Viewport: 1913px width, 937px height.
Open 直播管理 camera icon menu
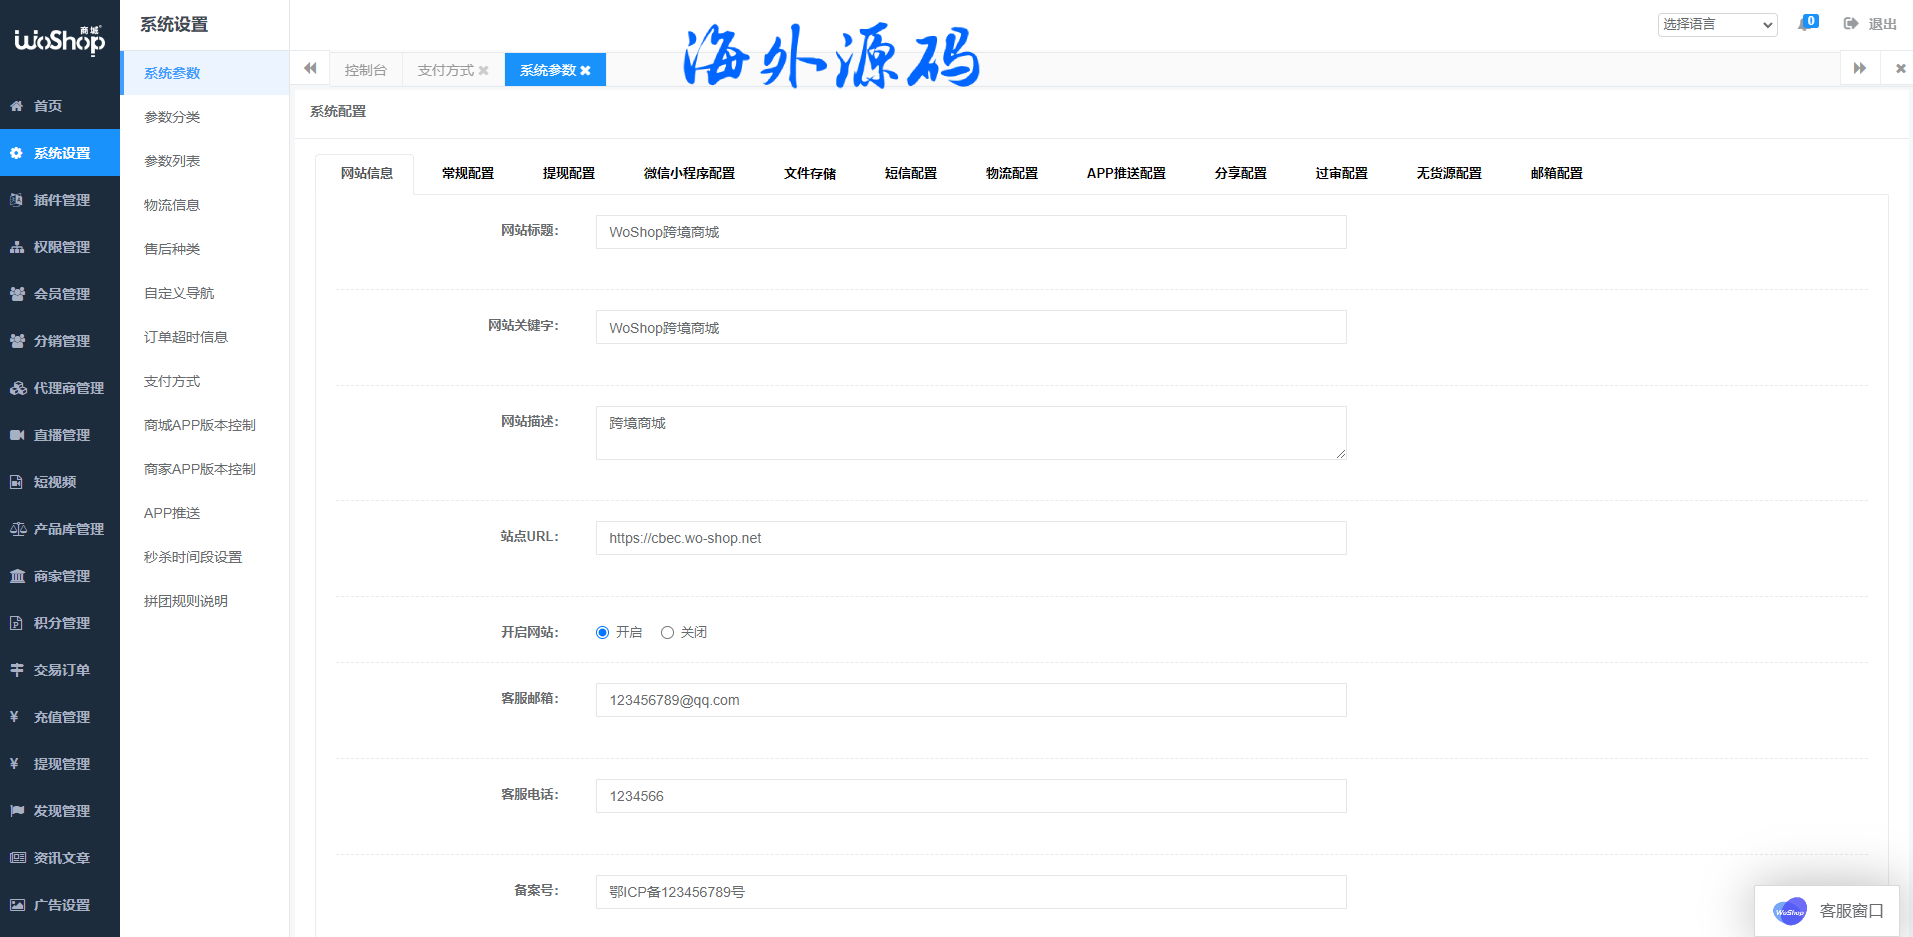click(x=17, y=435)
